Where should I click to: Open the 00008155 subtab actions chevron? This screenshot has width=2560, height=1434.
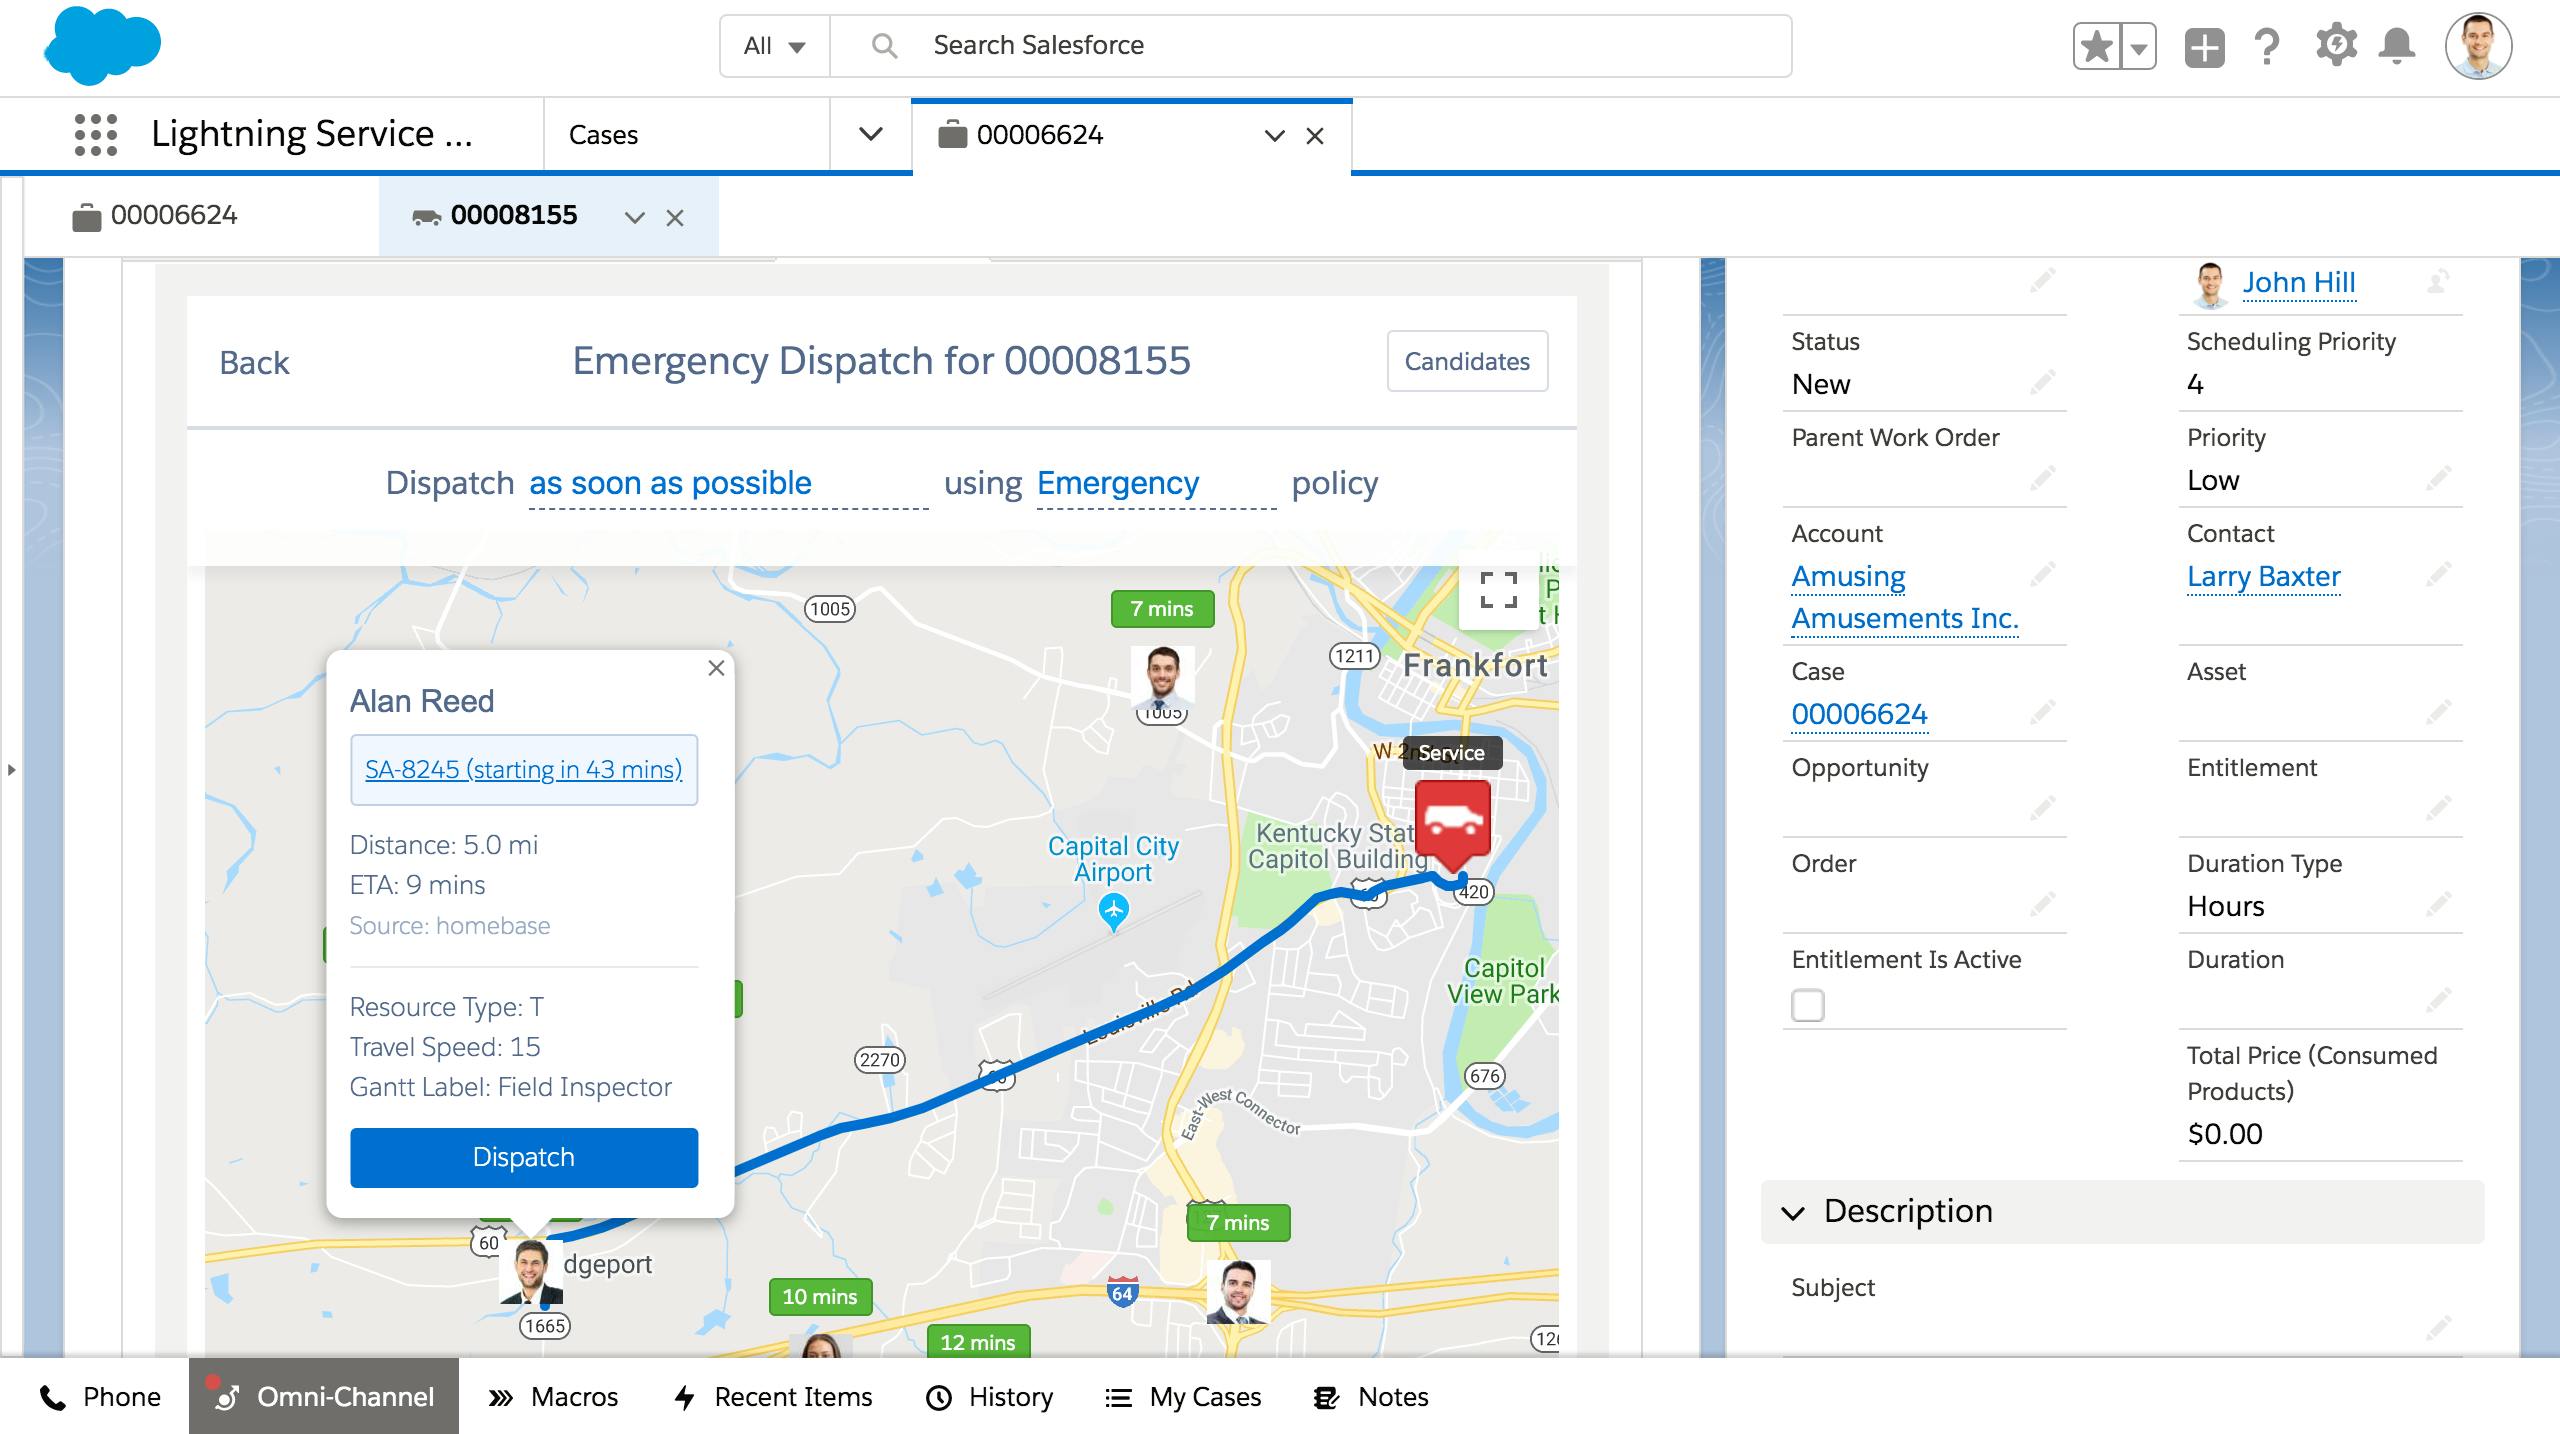click(x=634, y=217)
